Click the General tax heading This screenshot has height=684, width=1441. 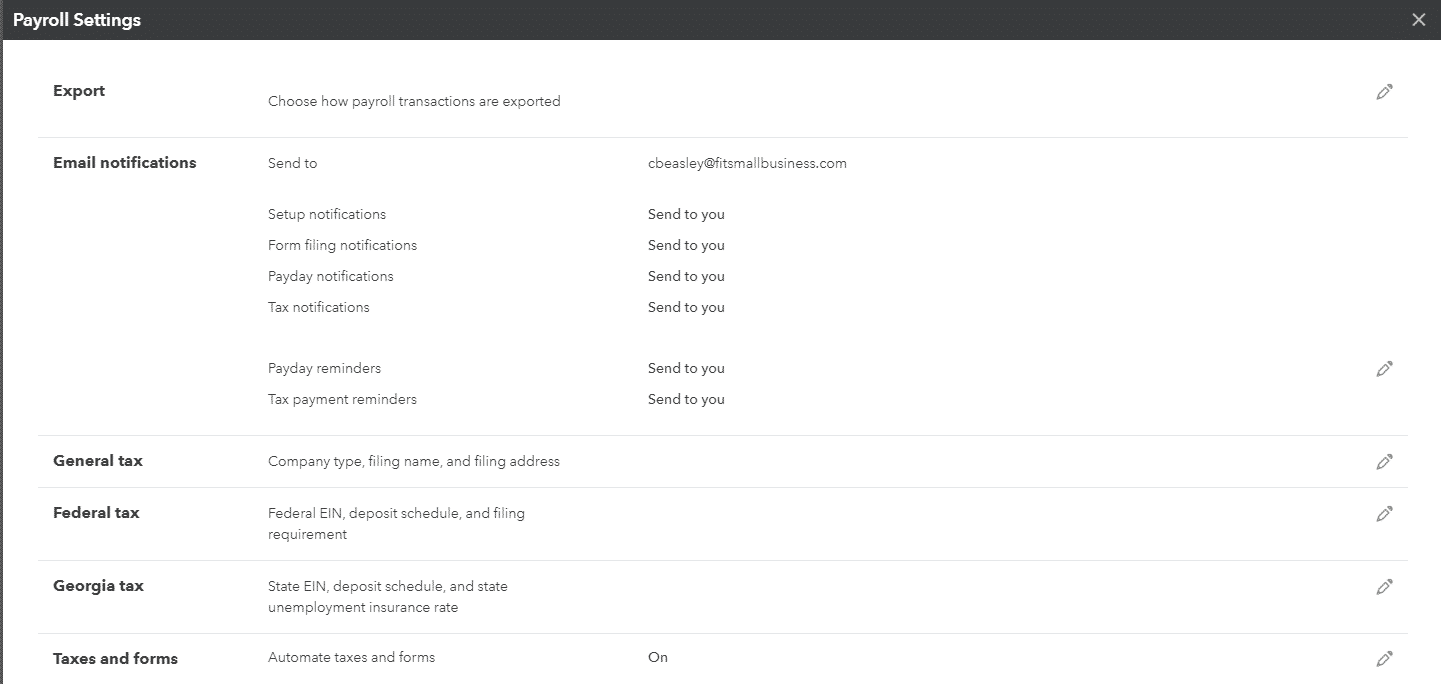tap(98, 461)
